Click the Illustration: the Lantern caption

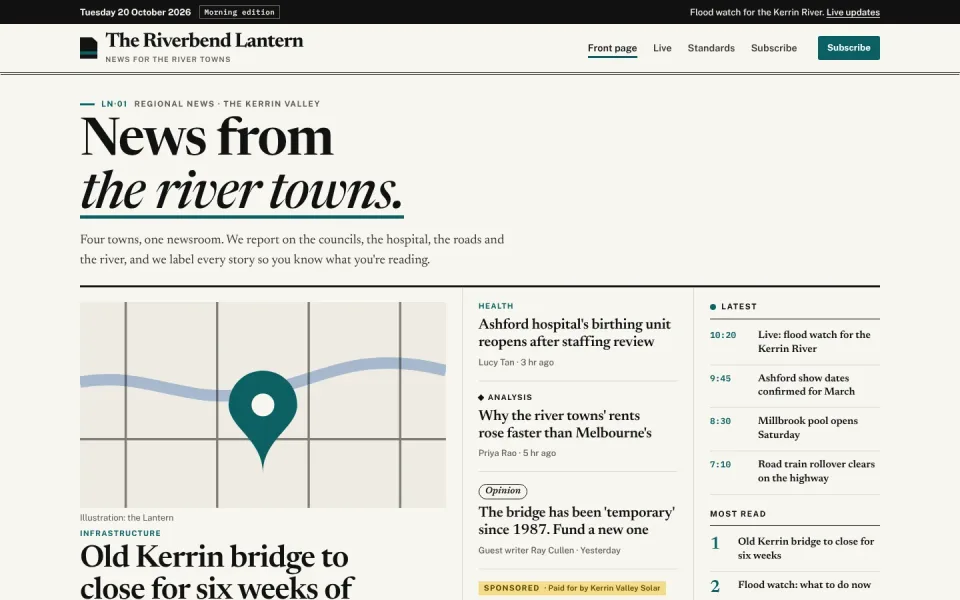click(127, 518)
